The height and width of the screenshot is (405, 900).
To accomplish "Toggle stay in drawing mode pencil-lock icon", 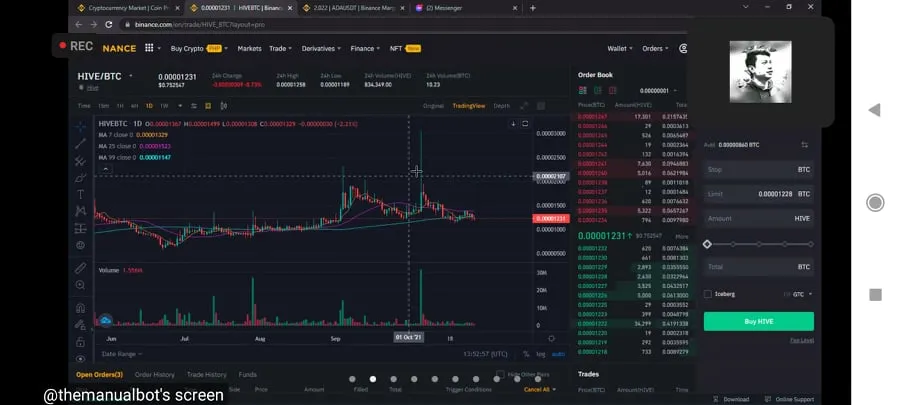I will pos(80,325).
